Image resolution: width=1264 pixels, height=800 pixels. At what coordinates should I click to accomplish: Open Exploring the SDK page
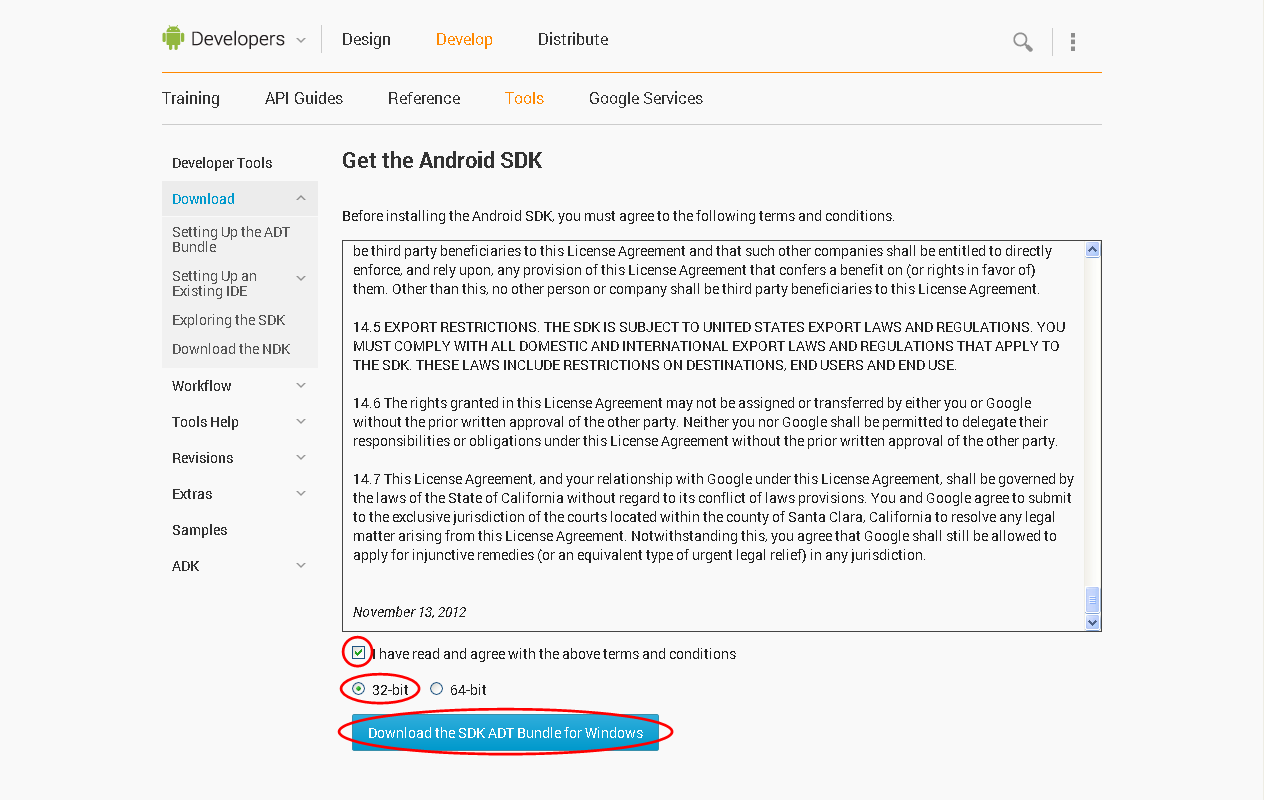[x=229, y=320]
